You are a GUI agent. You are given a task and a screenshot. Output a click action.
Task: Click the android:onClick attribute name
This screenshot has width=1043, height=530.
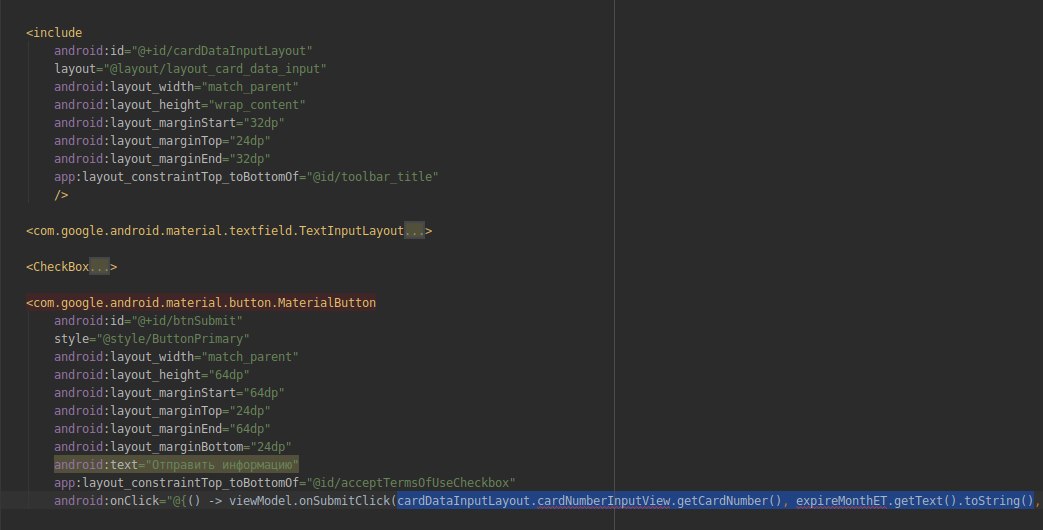tap(106, 500)
